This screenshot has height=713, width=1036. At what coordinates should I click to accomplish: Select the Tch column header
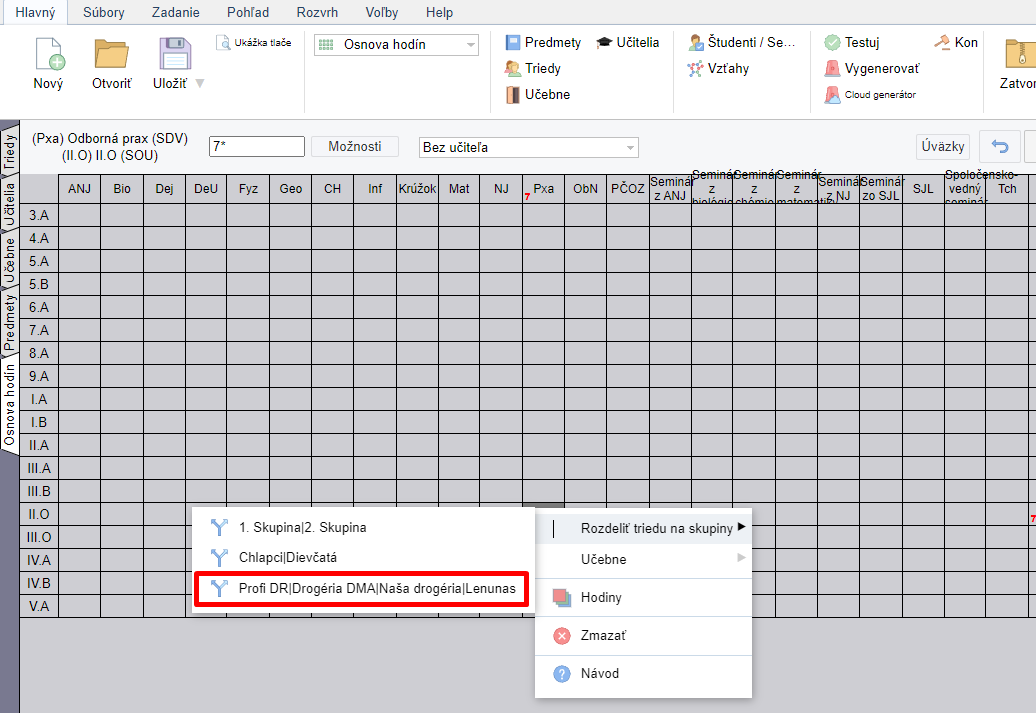point(1007,189)
